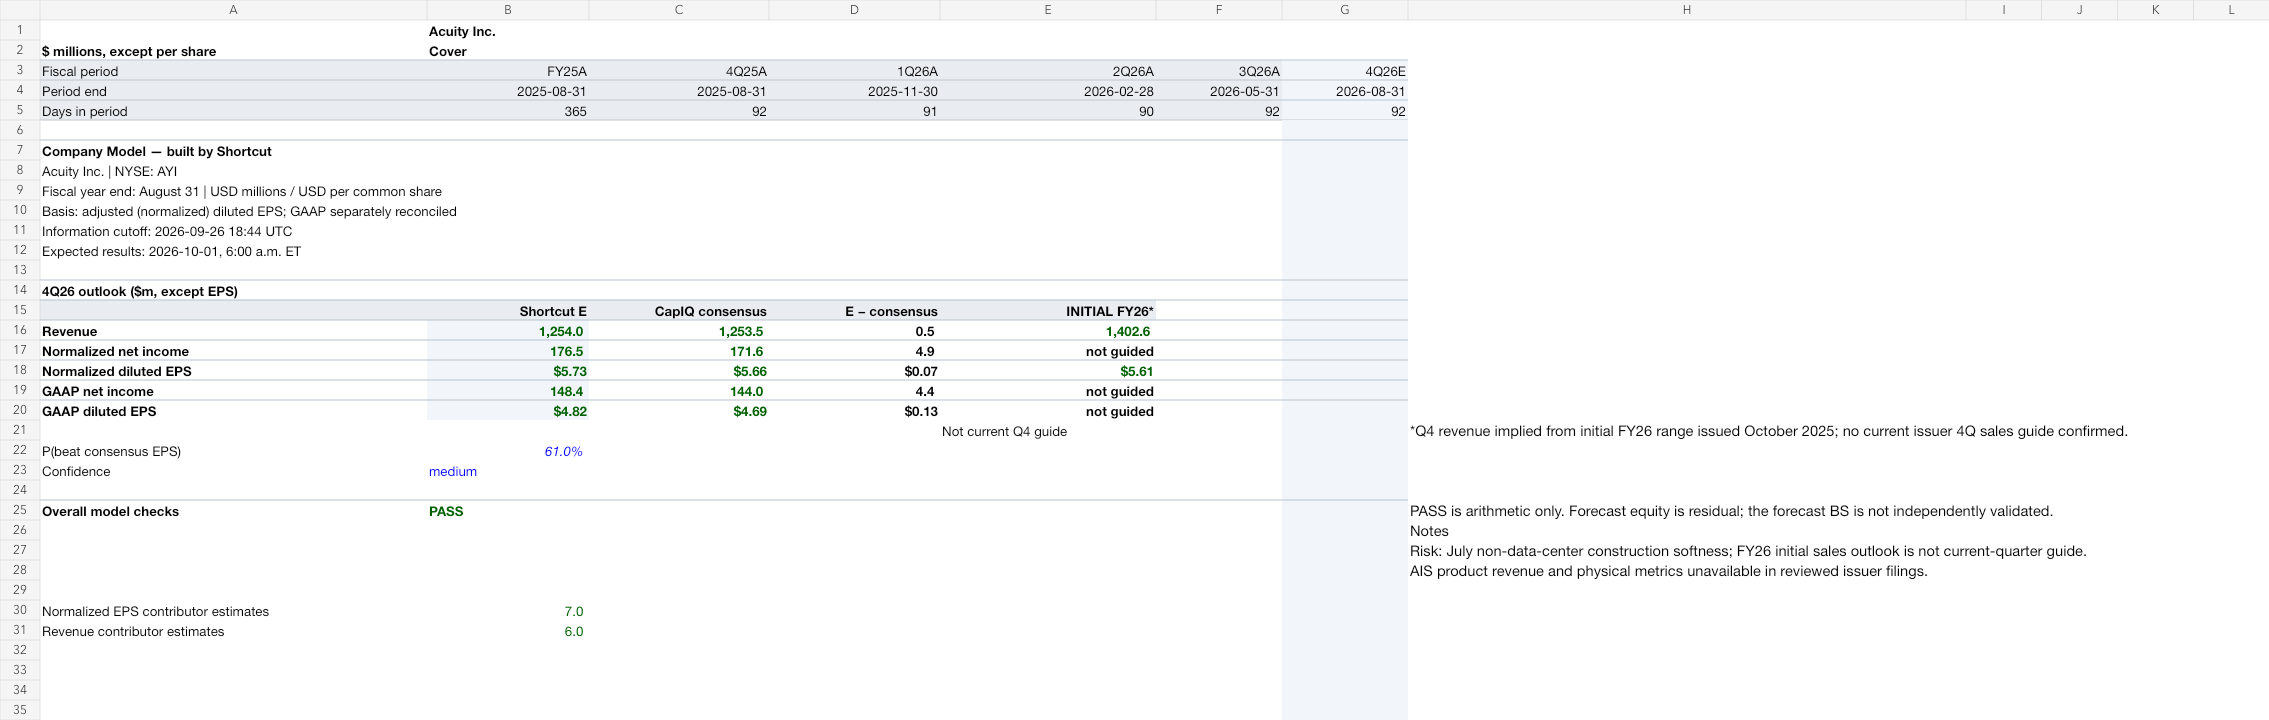Select Revenue consensus value 1,253.5
Image resolution: width=2269 pixels, height=720 pixels.
679,331
